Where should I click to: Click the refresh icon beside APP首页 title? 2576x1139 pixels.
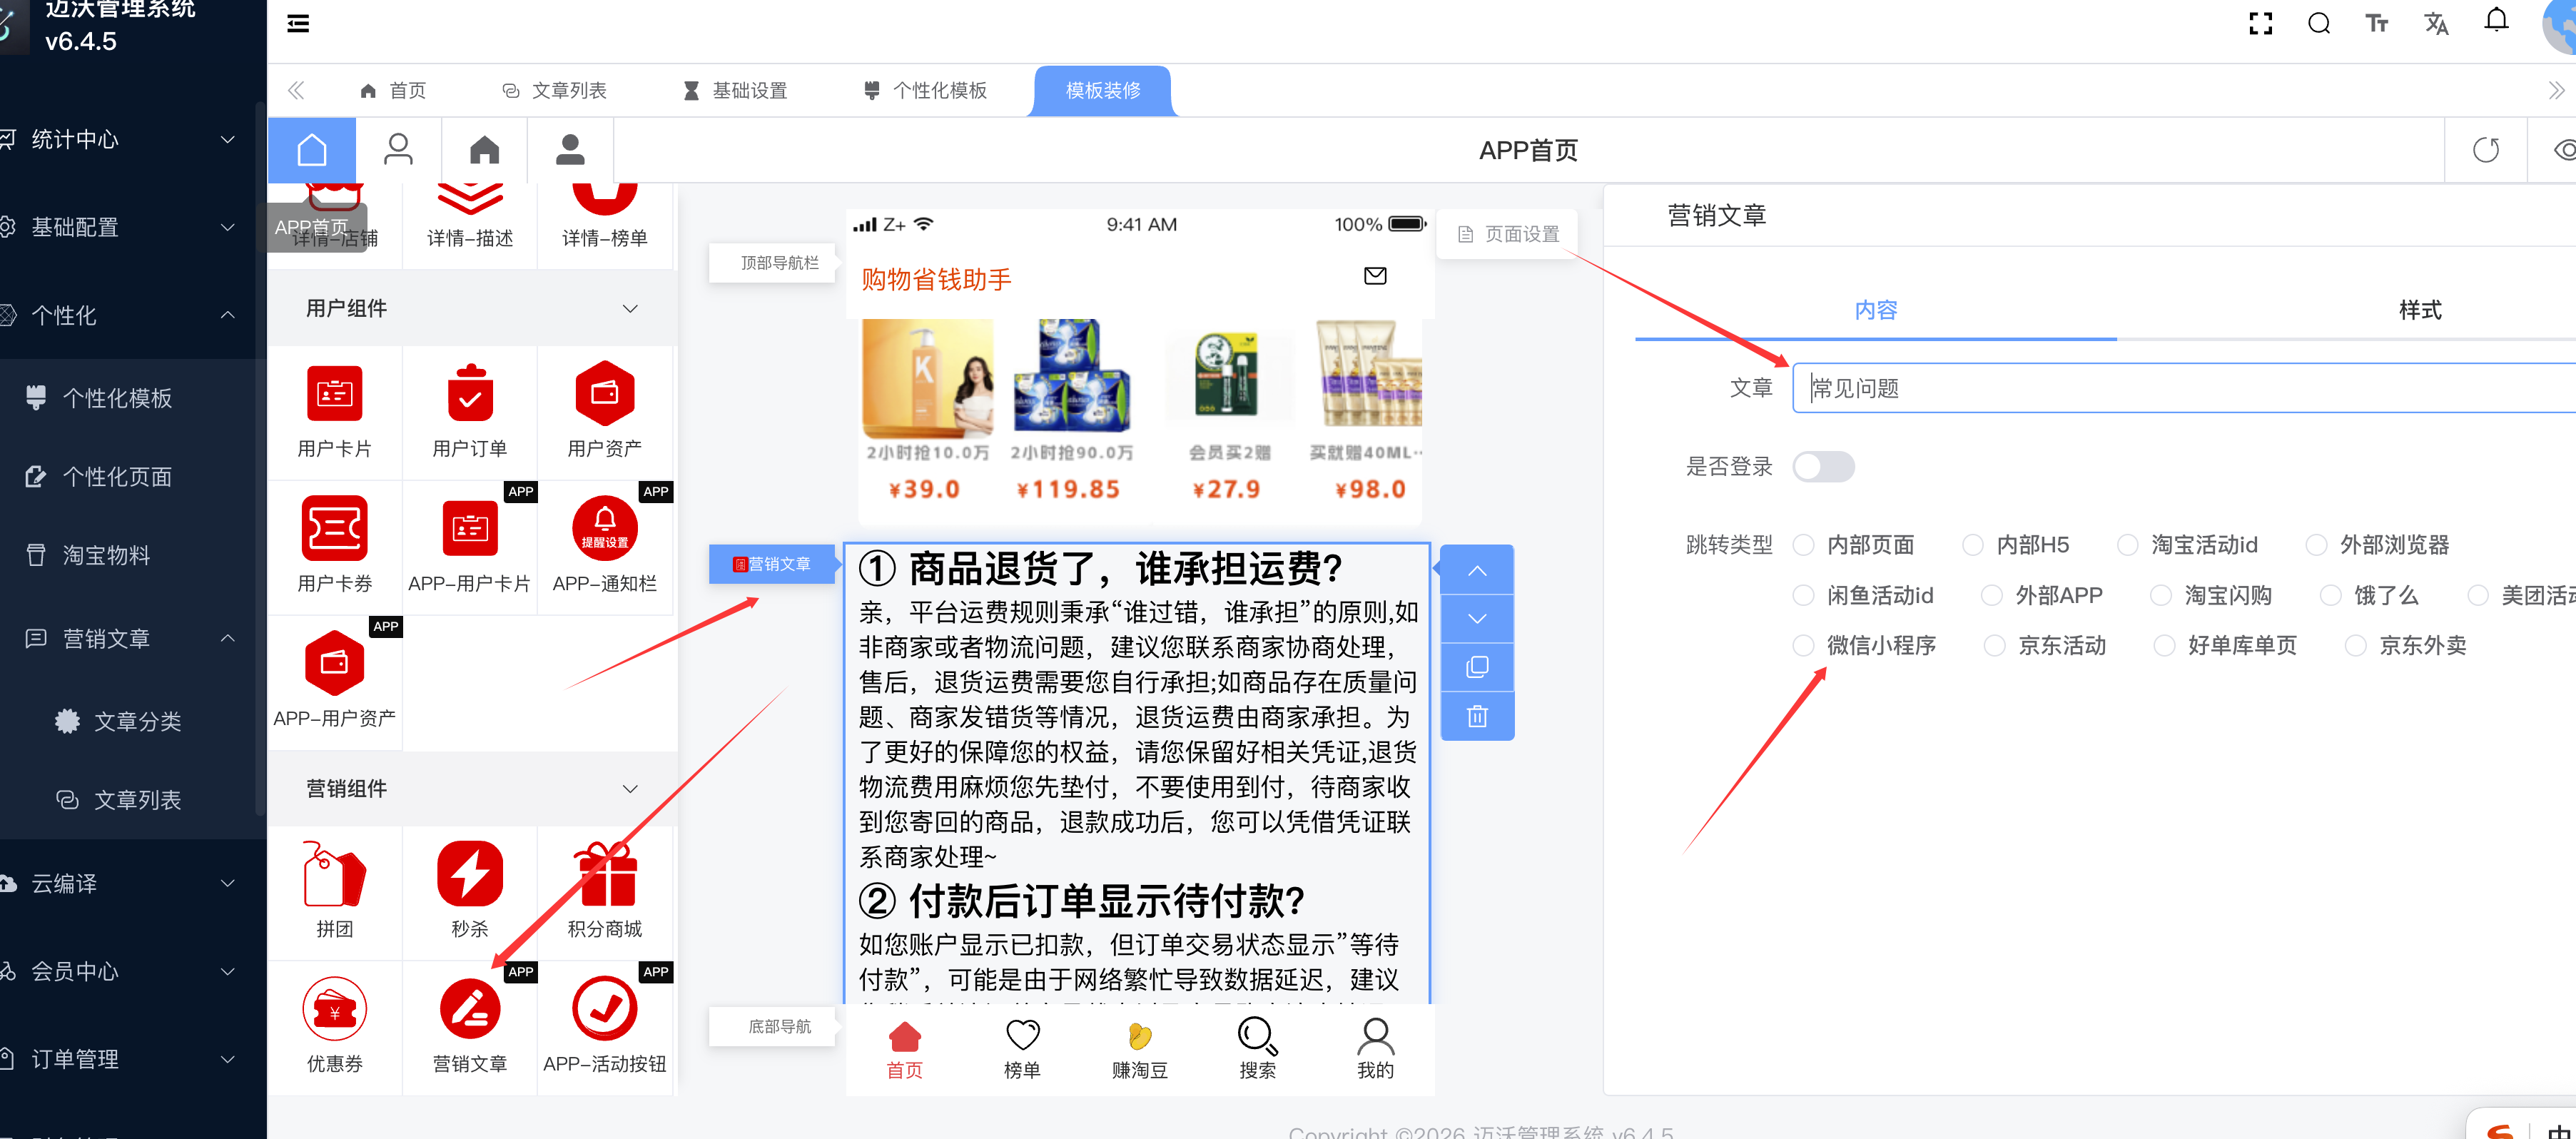pos(2485,150)
